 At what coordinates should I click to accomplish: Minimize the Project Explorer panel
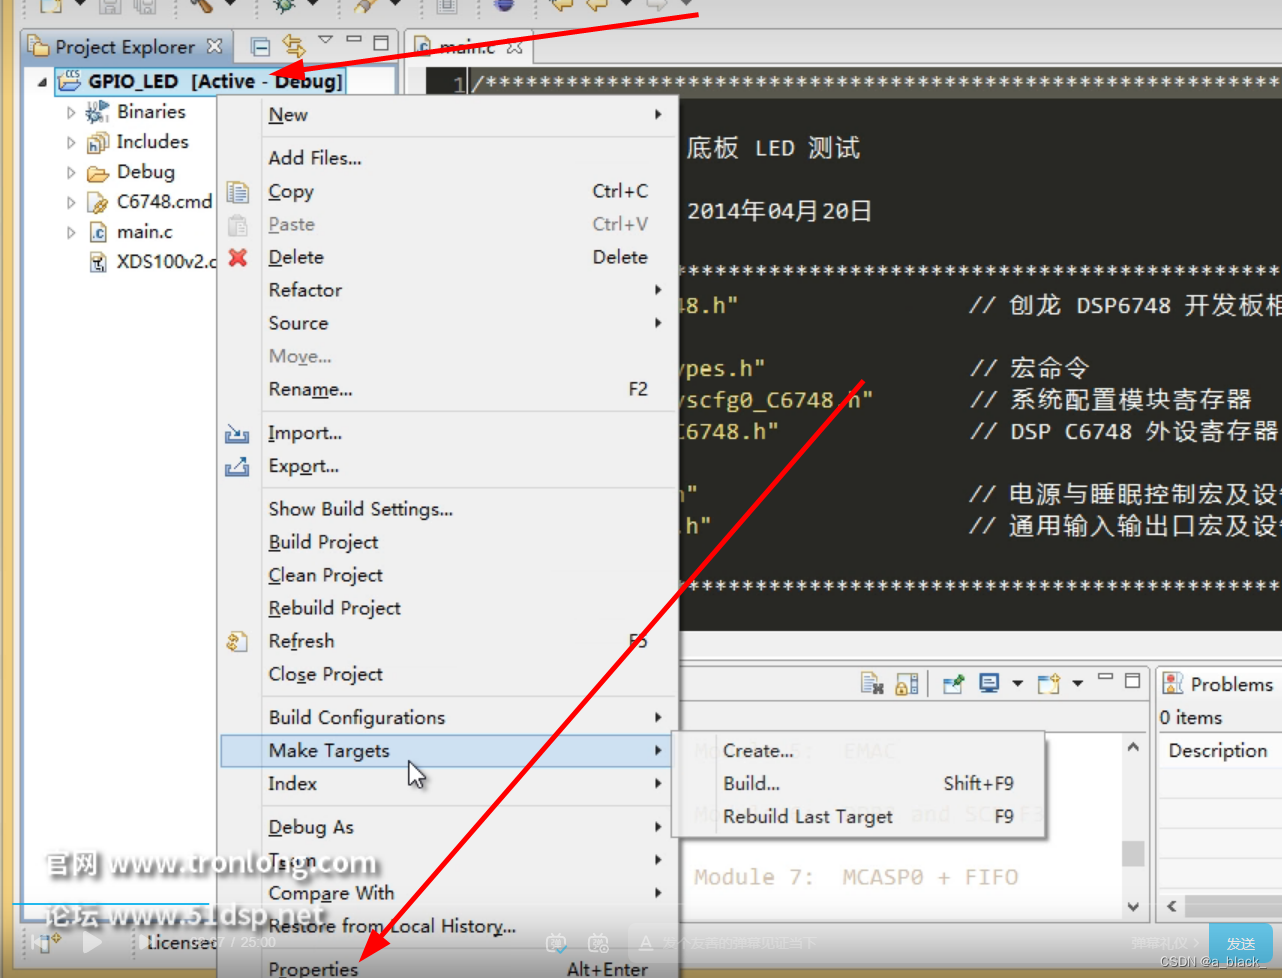353,40
